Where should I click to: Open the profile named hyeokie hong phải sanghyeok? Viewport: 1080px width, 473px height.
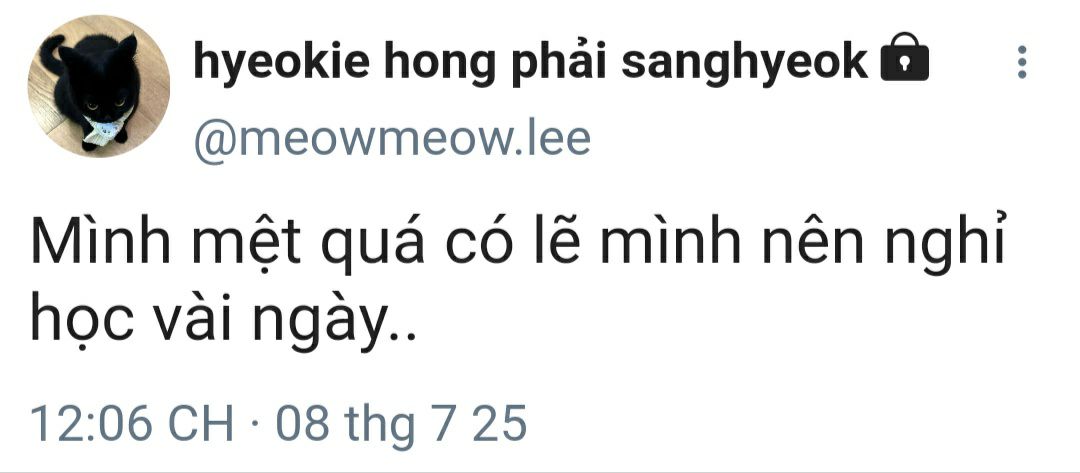coord(530,62)
